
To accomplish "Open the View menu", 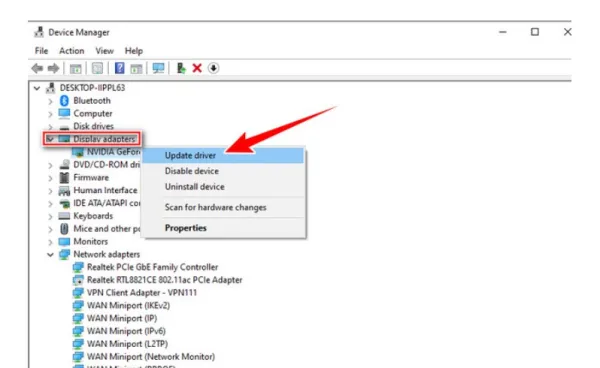I will click(x=104, y=50).
